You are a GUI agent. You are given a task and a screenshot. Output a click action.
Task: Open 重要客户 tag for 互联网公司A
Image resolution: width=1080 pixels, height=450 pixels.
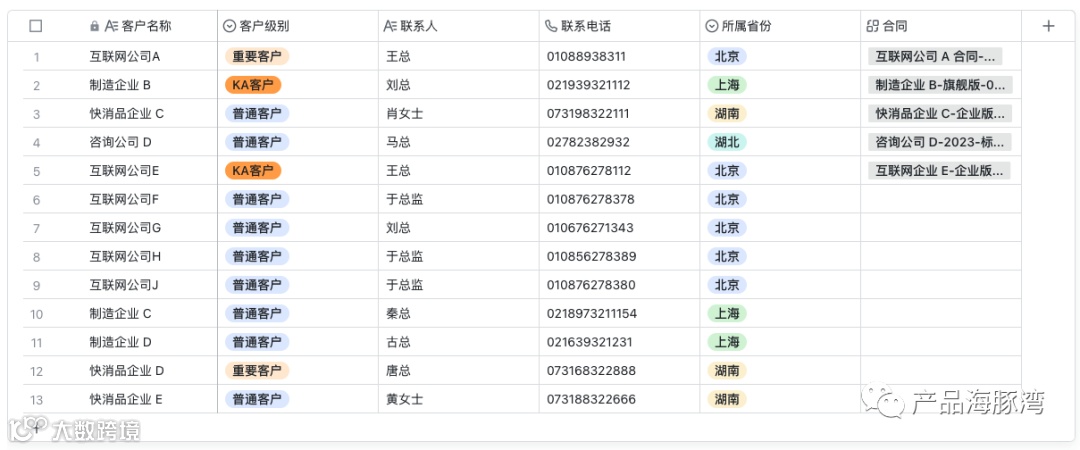click(257, 57)
